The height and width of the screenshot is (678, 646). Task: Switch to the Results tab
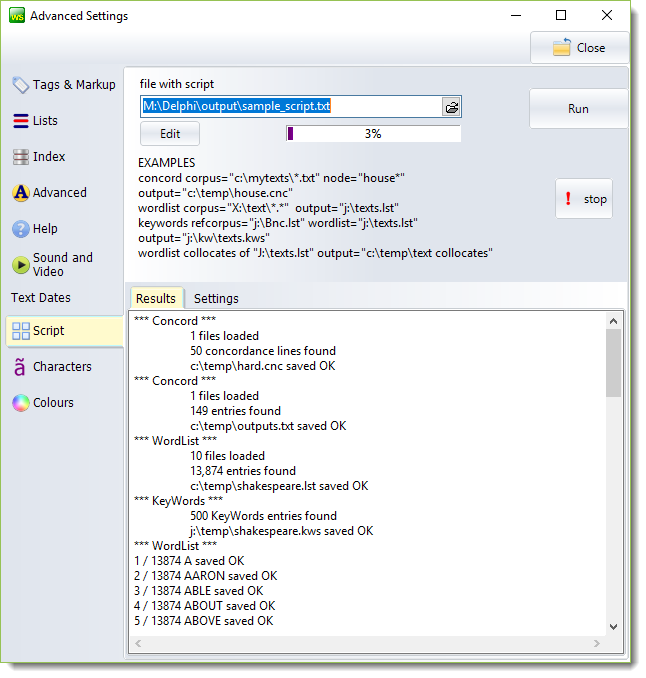click(156, 298)
